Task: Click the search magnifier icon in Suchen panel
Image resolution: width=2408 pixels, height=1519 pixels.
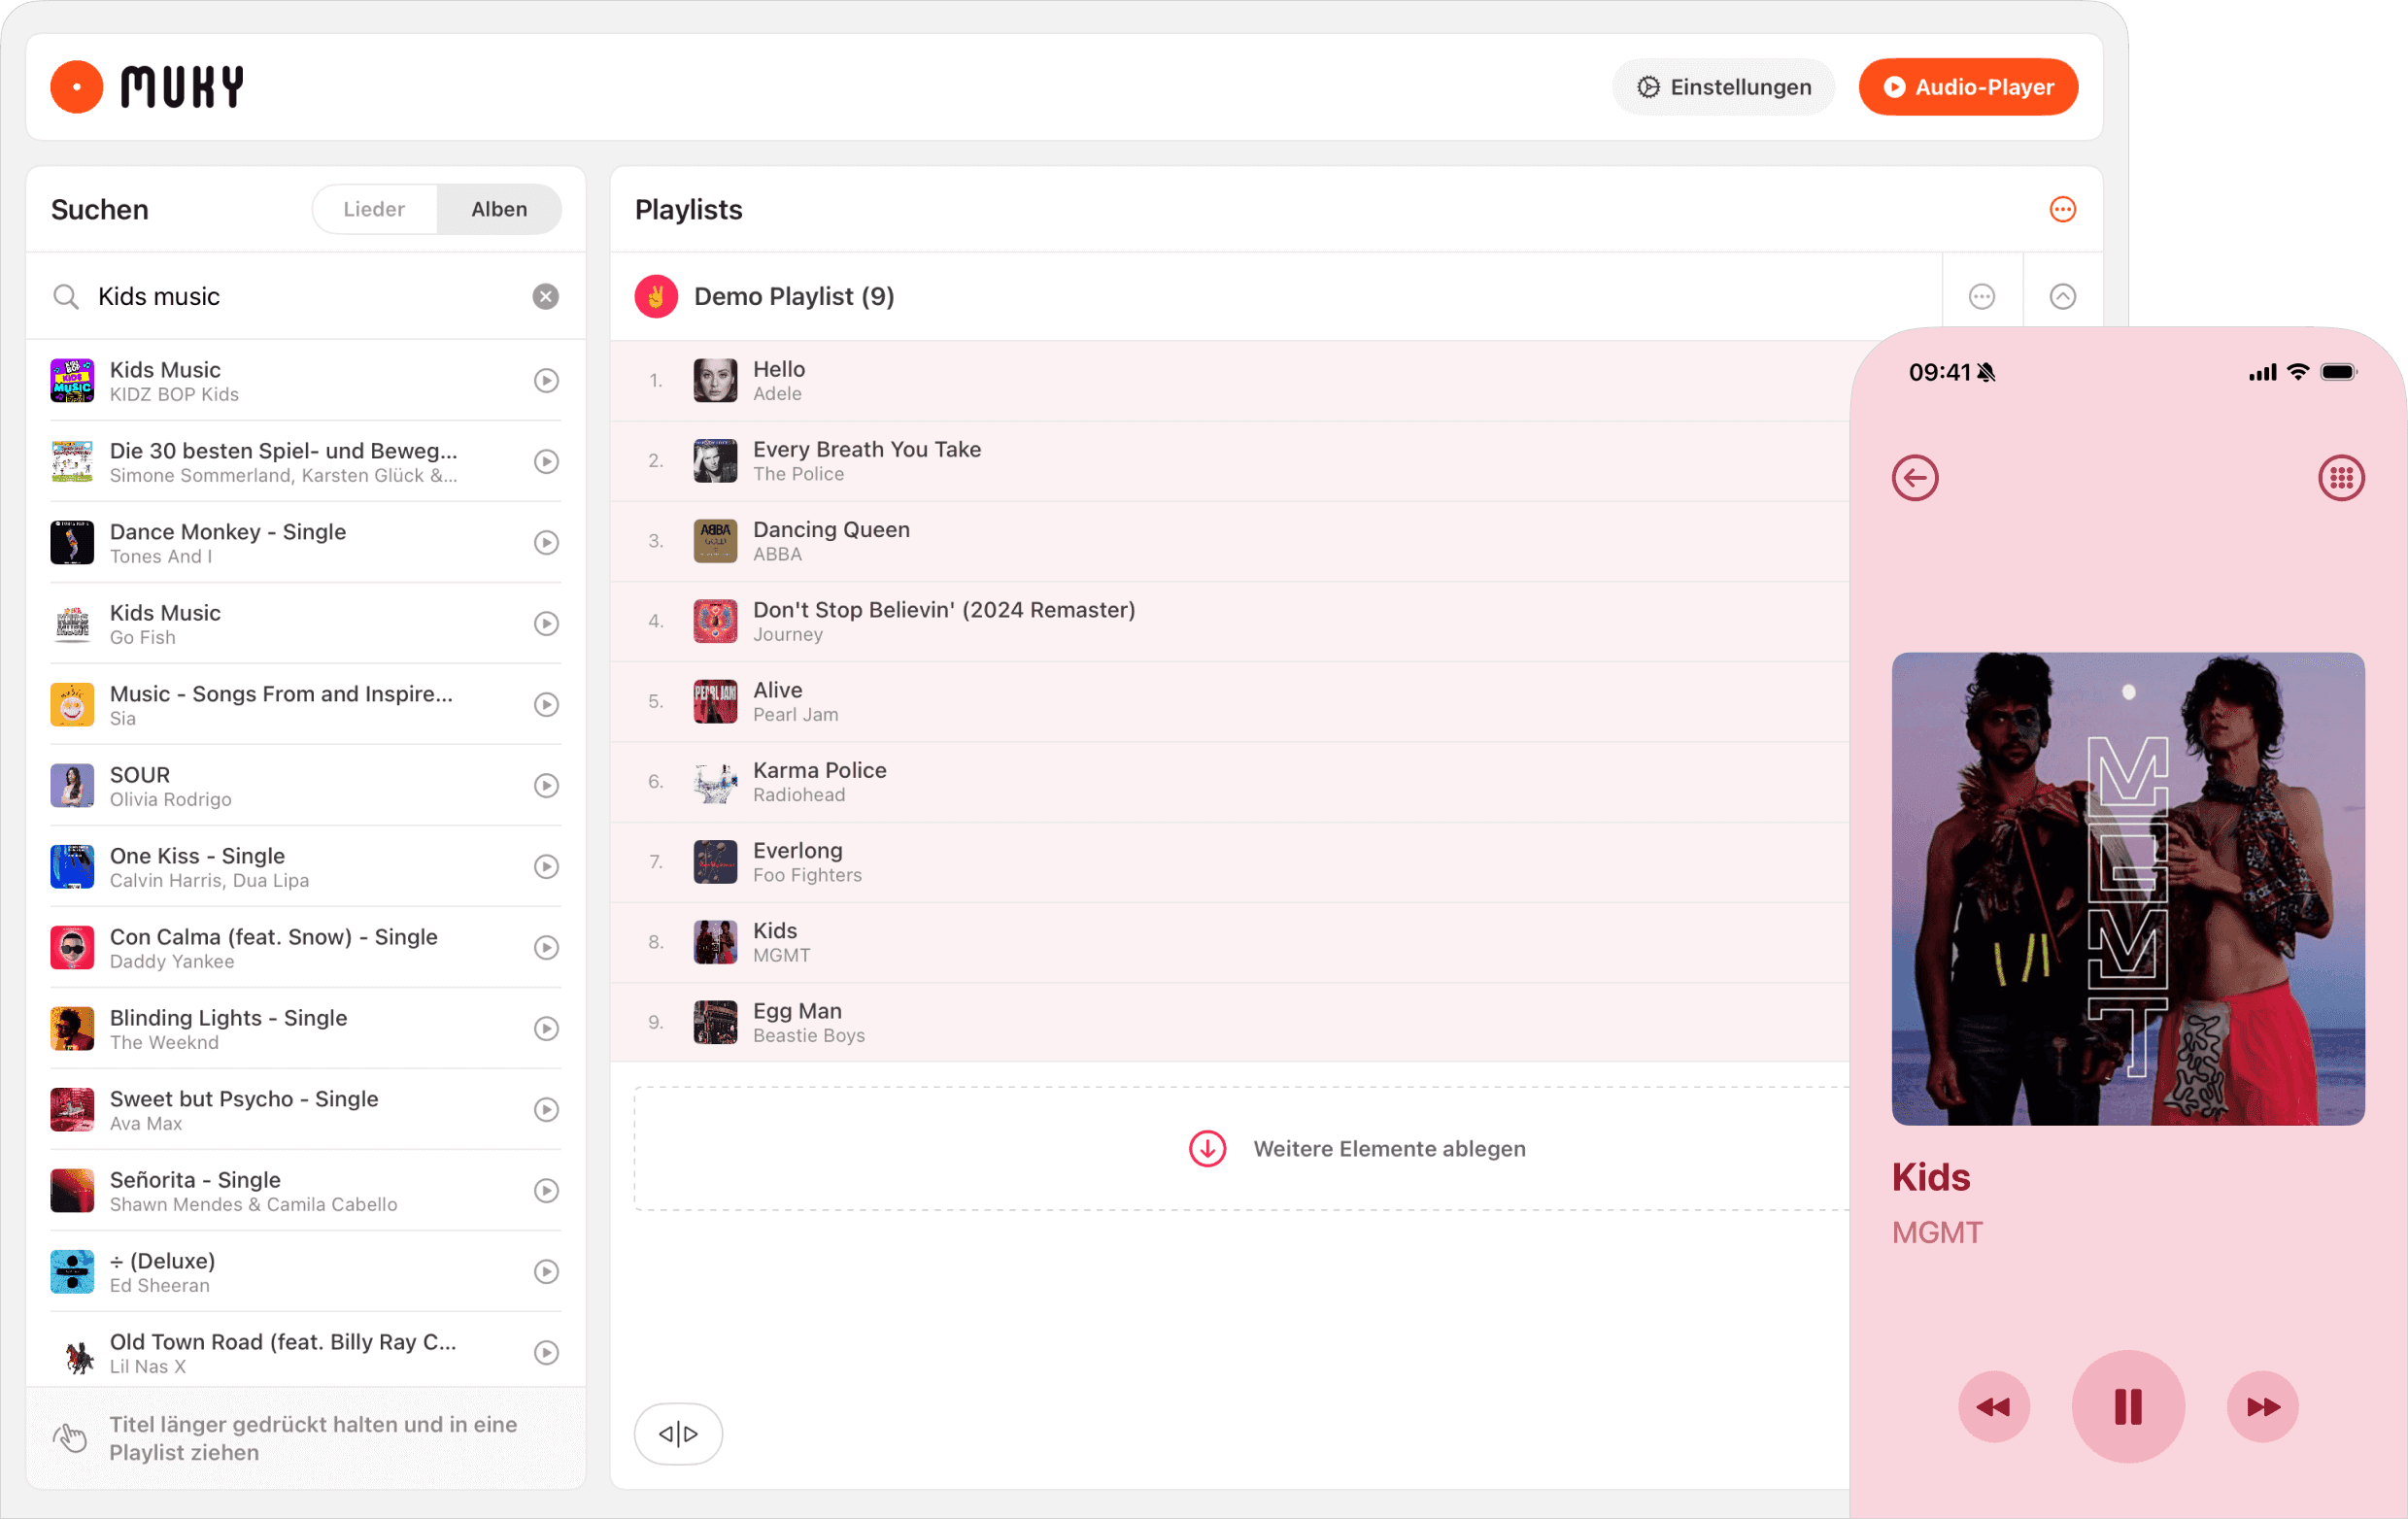Action: click(x=65, y=294)
